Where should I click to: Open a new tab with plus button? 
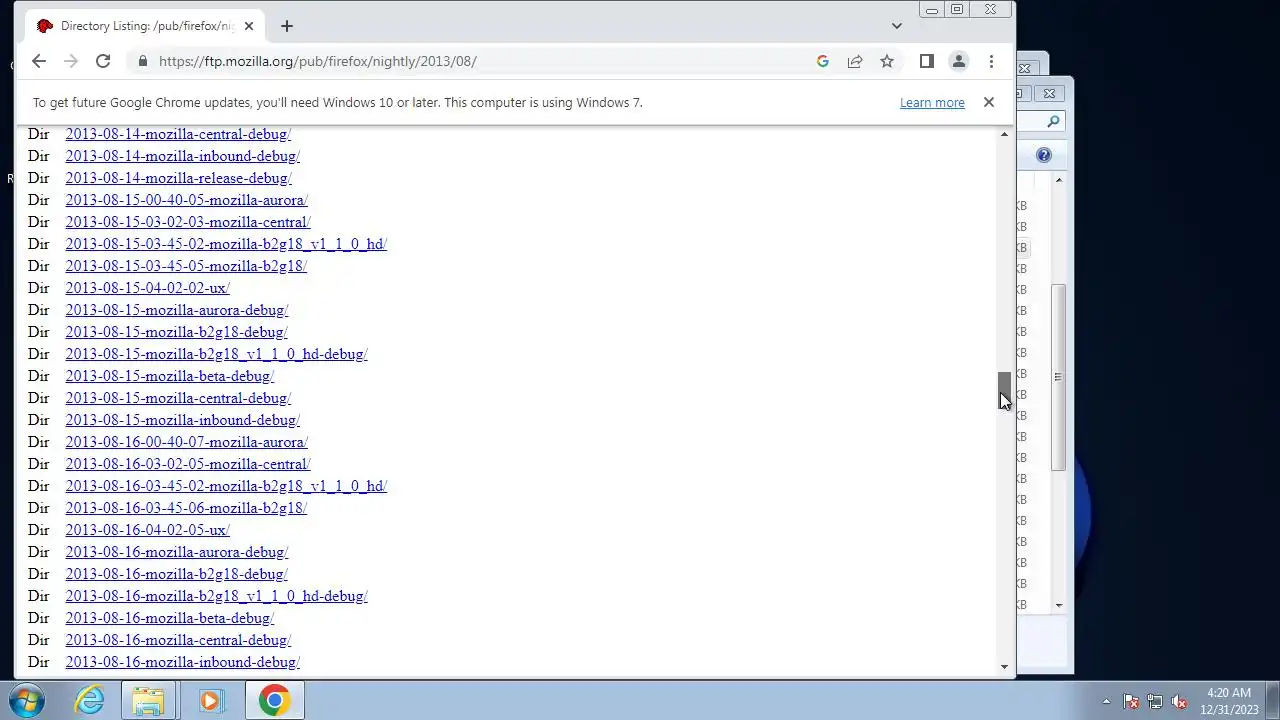(x=287, y=26)
